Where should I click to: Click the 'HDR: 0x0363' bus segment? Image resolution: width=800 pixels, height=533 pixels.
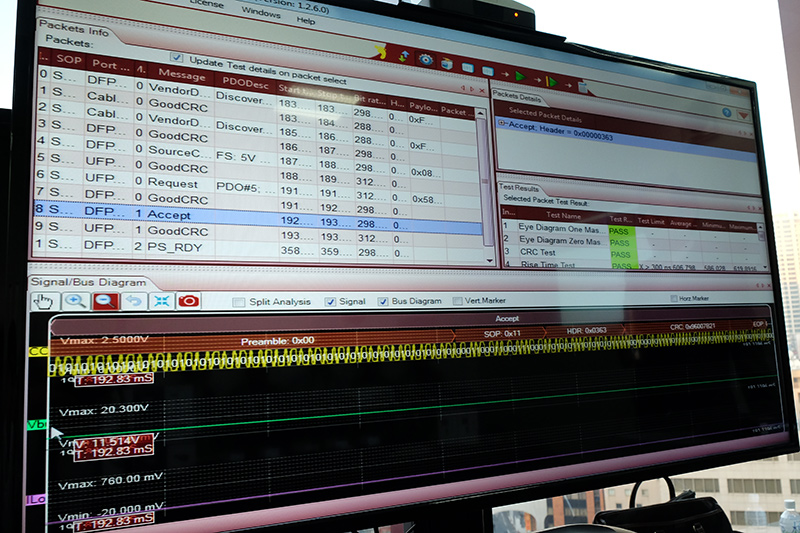click(x=586, y=331)
